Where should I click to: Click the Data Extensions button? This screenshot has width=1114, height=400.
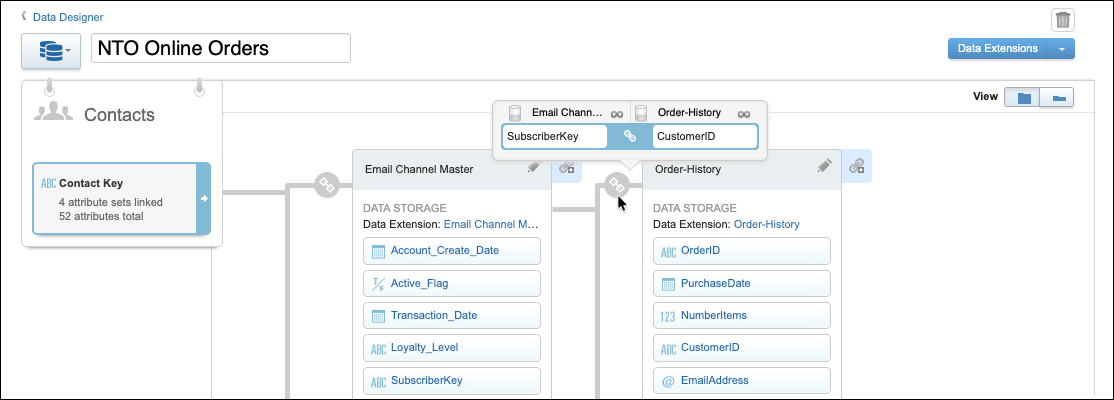(997, 48)
